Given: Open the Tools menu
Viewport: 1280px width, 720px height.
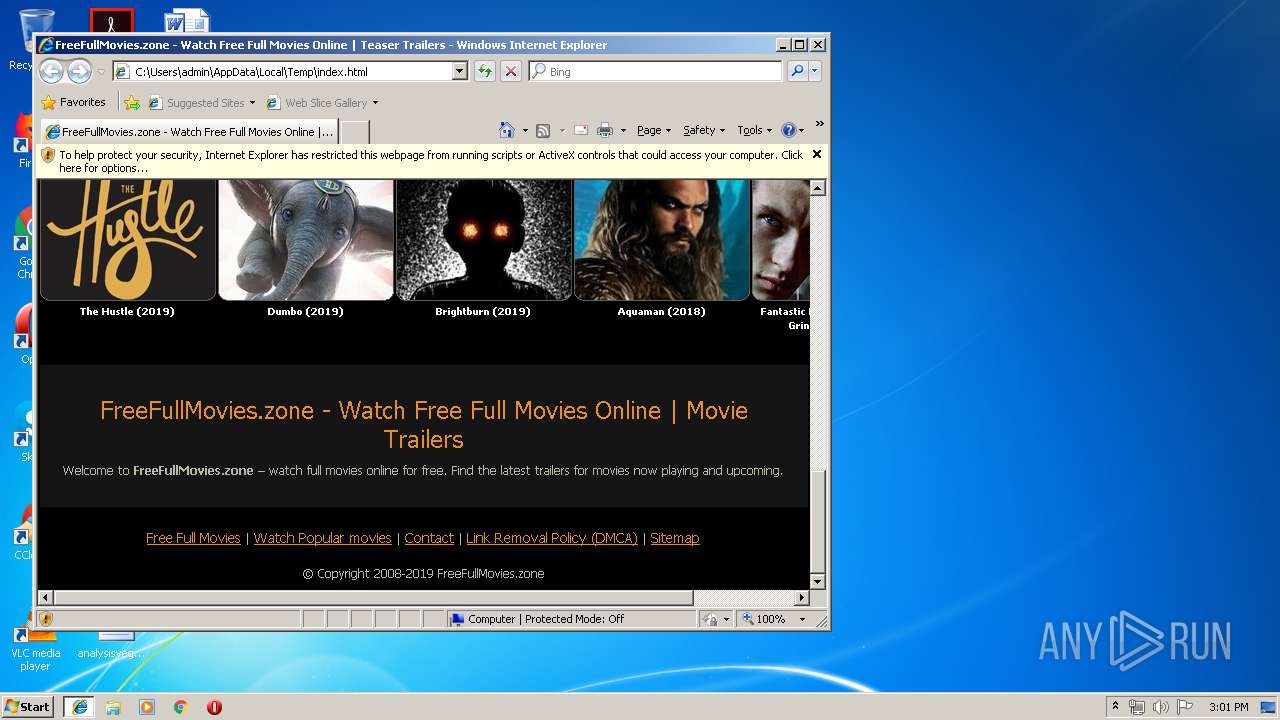Looking at the screenshot, I should pyautogui.click(x=755, y=130).
